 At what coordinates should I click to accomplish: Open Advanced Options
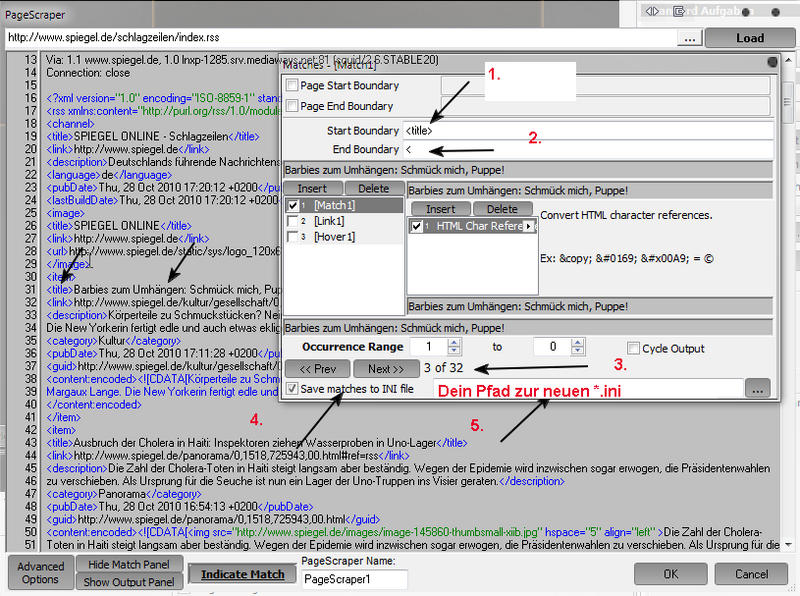click(40, 573)
